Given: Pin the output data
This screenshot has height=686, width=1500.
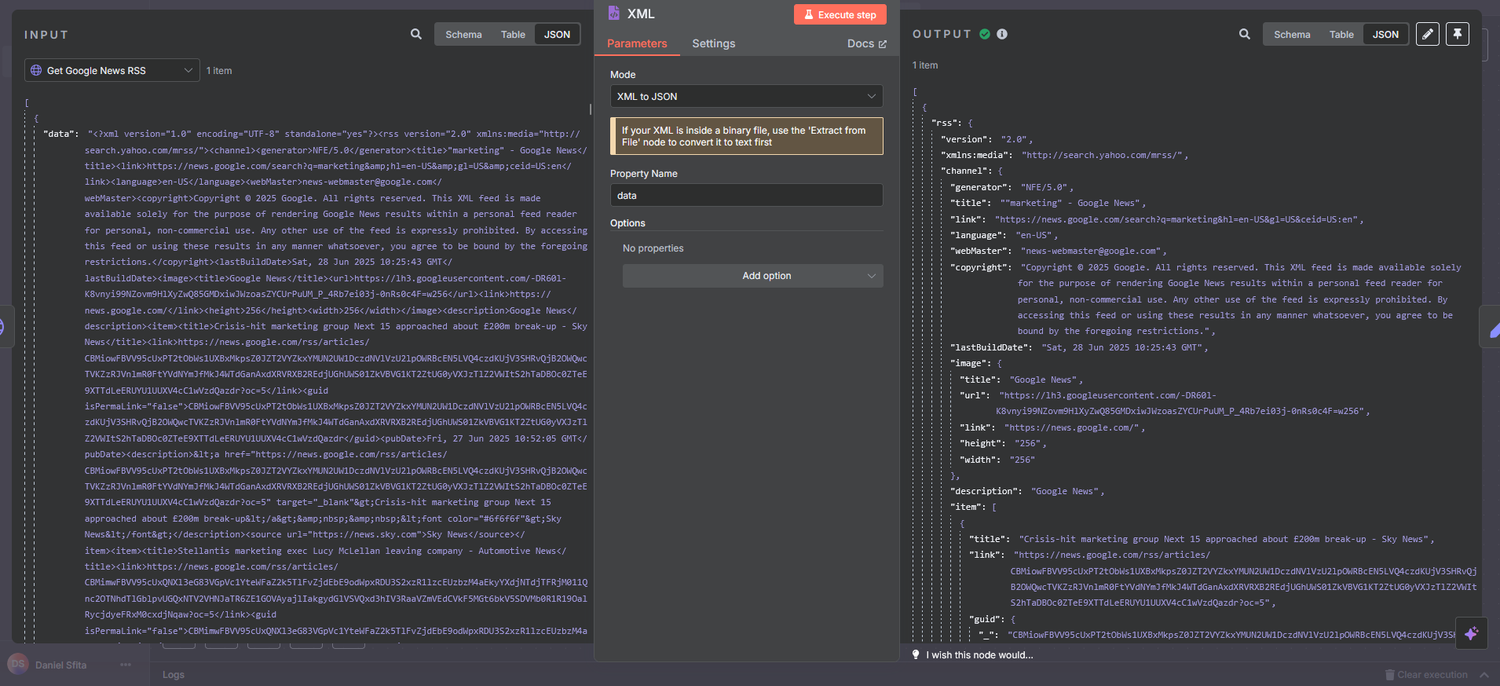Looking at the screenshot, I should 1457,33.
